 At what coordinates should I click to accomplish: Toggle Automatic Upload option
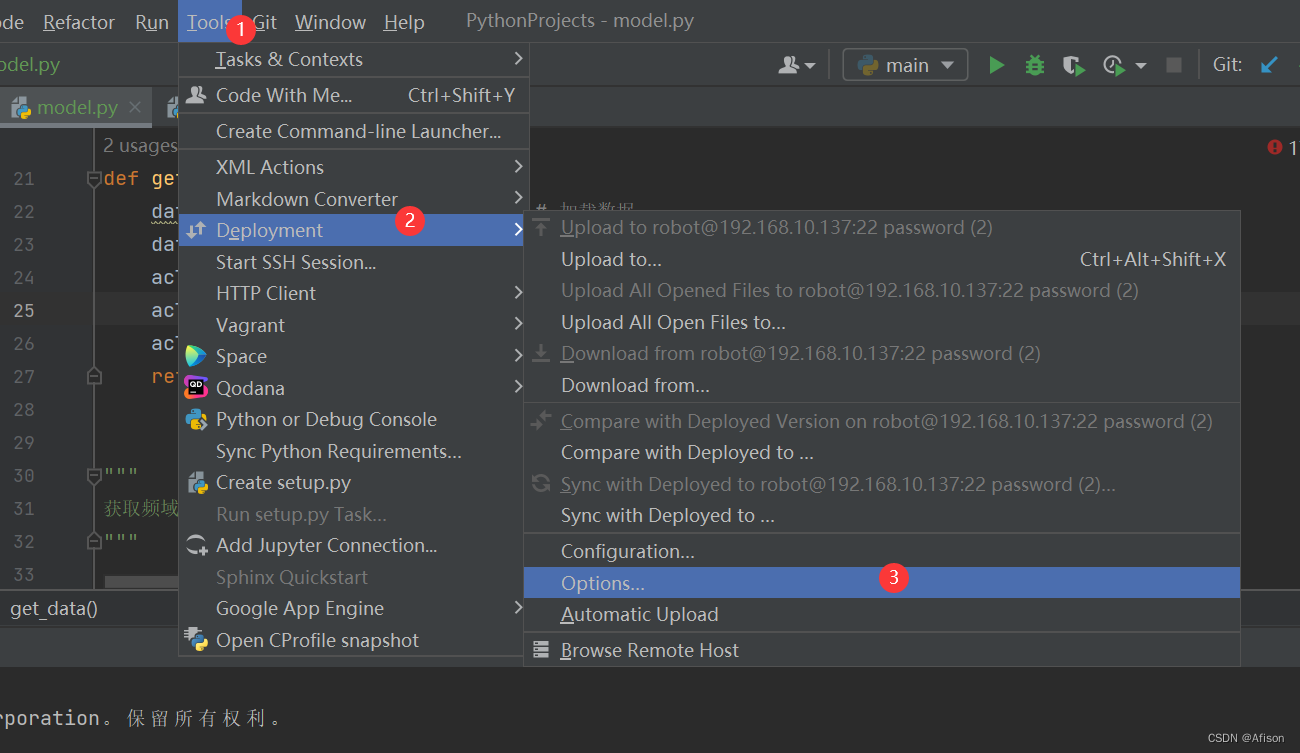(881, 614)
